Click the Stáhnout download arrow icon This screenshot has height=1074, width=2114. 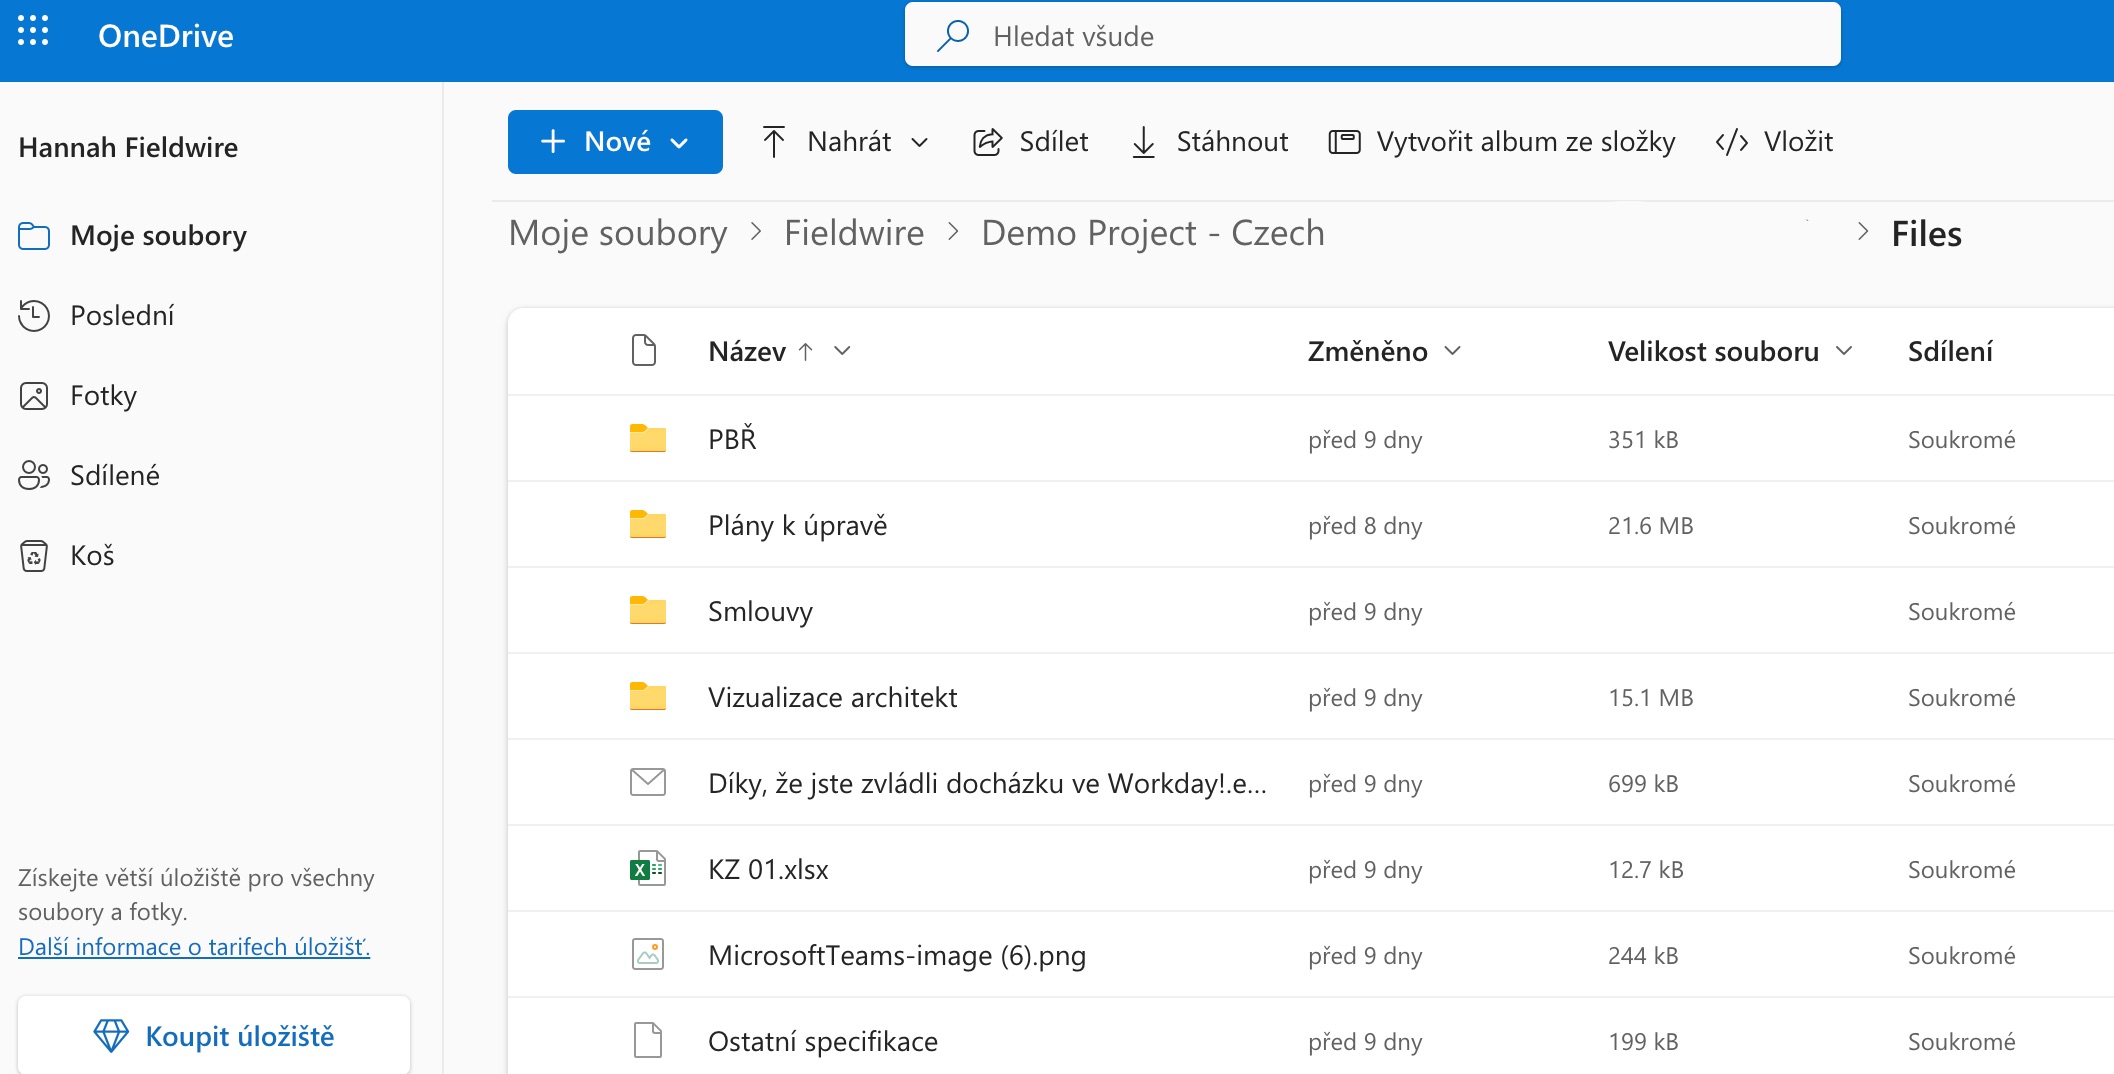pos(1143,142)
